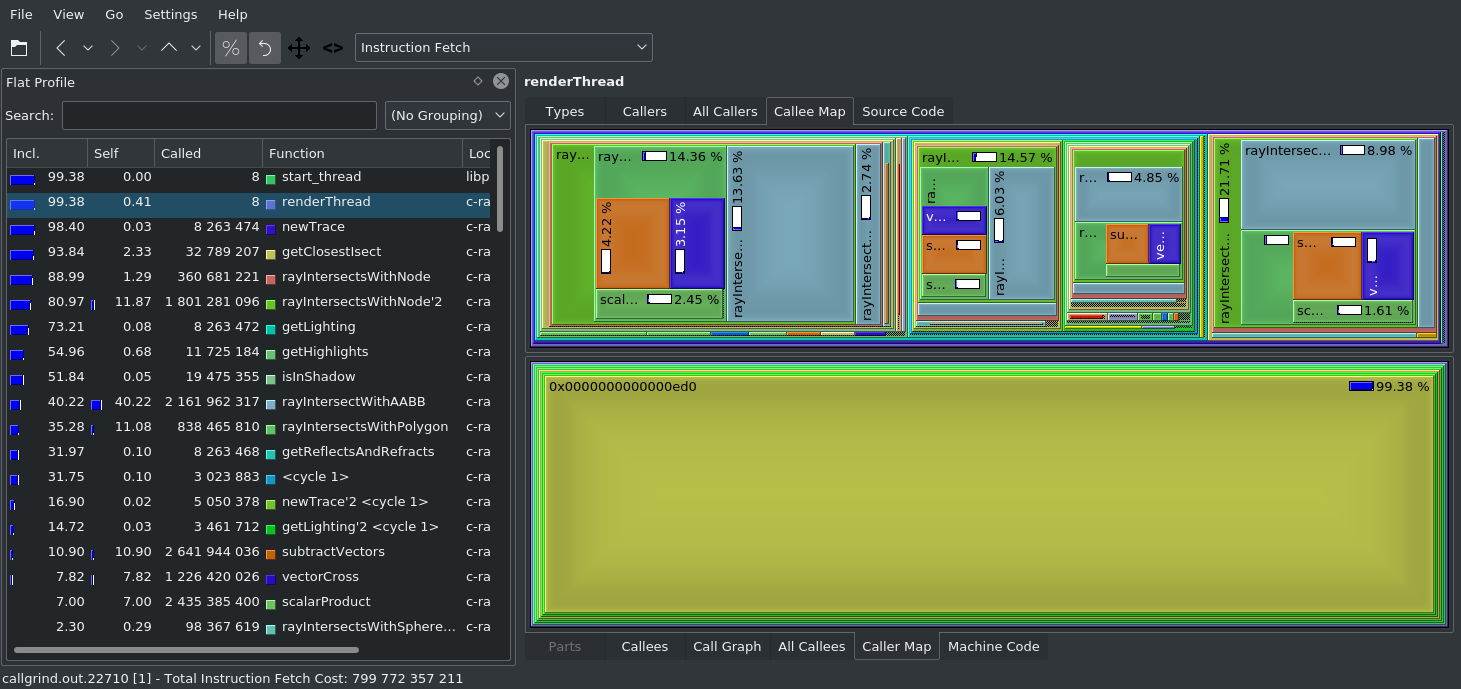Switch to the Callees tab
This screenshot has height=689, width=1461.
point(645,646)
